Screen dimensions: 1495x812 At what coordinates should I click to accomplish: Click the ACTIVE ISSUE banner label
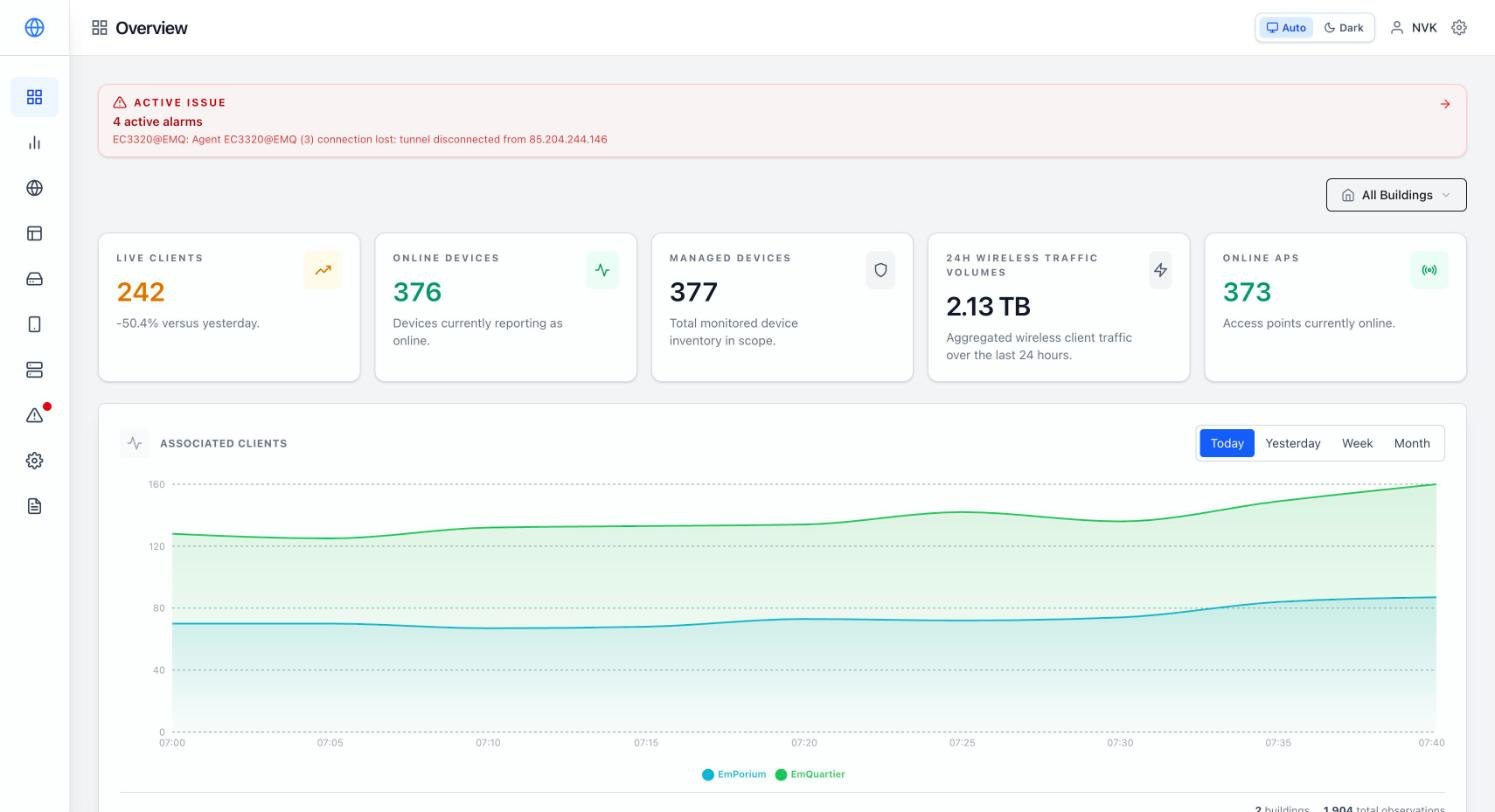coord(180,102)
